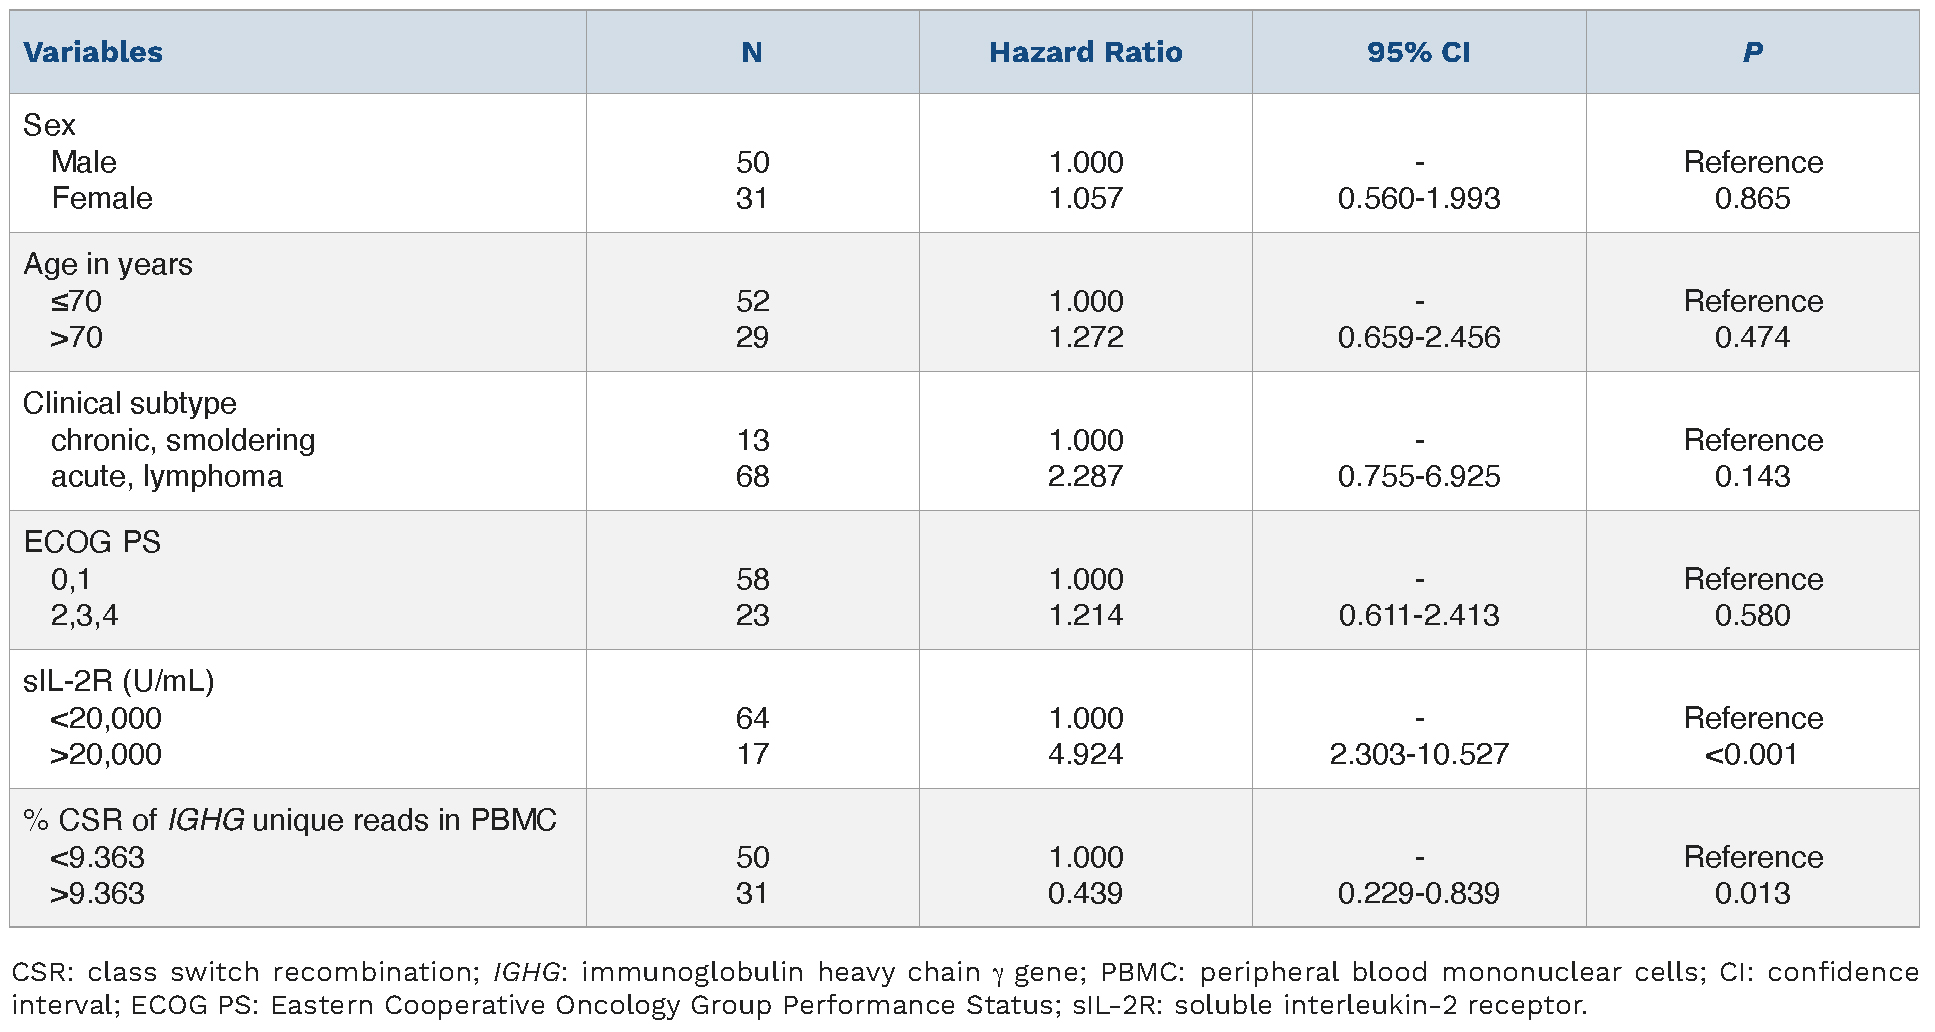Image resolution: width=1935 pixels, height=1032 pixels.
Task: Select the ECOG PS label
Action: coord(92,542)
